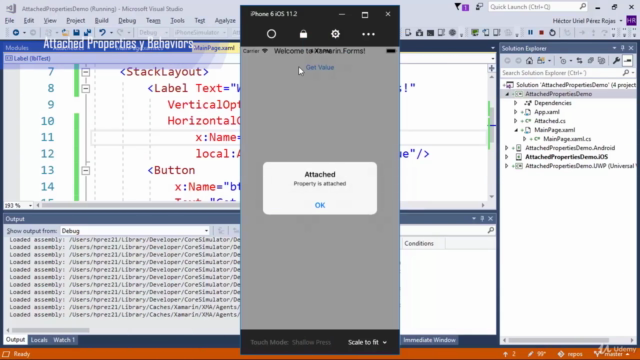Click the user account name Héctor Uriel Pérez Rojas
The height and width of the screenshot is (360, 640).
[584, 21]
